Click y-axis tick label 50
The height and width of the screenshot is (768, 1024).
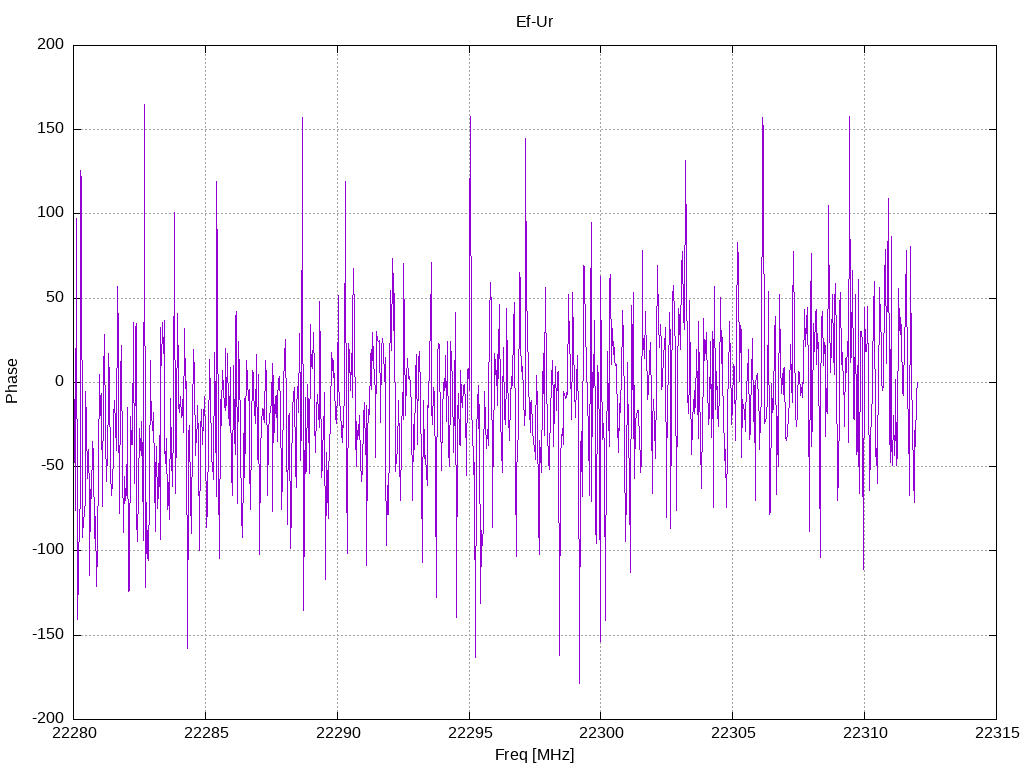(56, 297)
